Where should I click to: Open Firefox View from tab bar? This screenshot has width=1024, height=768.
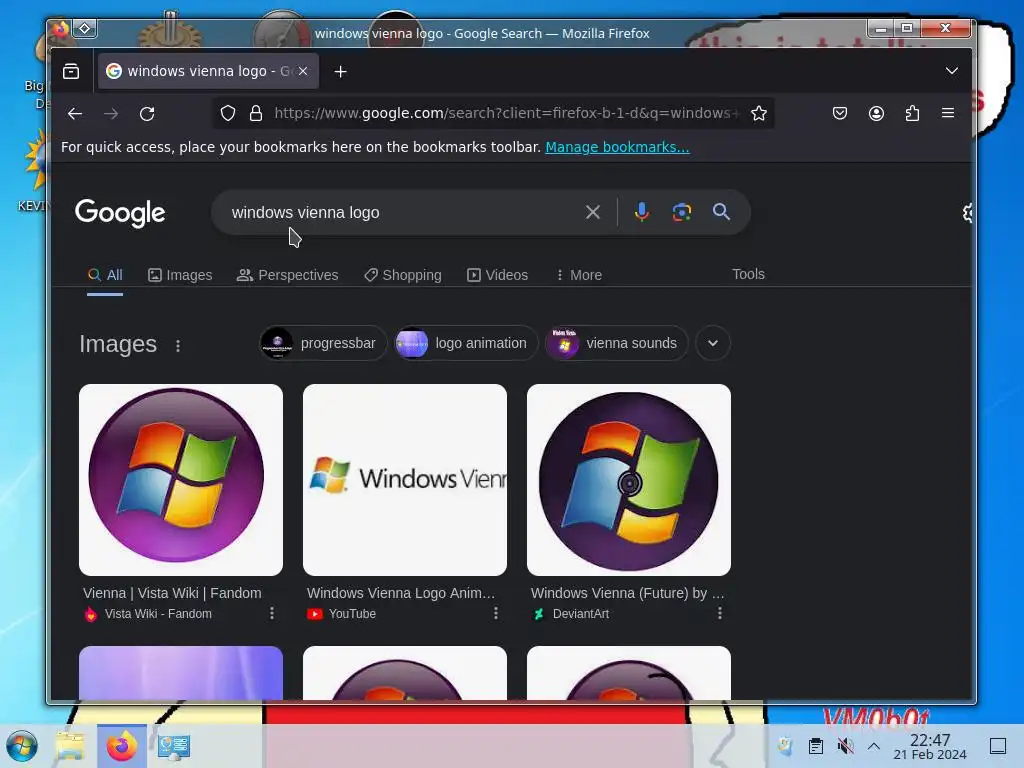(71, 71)
